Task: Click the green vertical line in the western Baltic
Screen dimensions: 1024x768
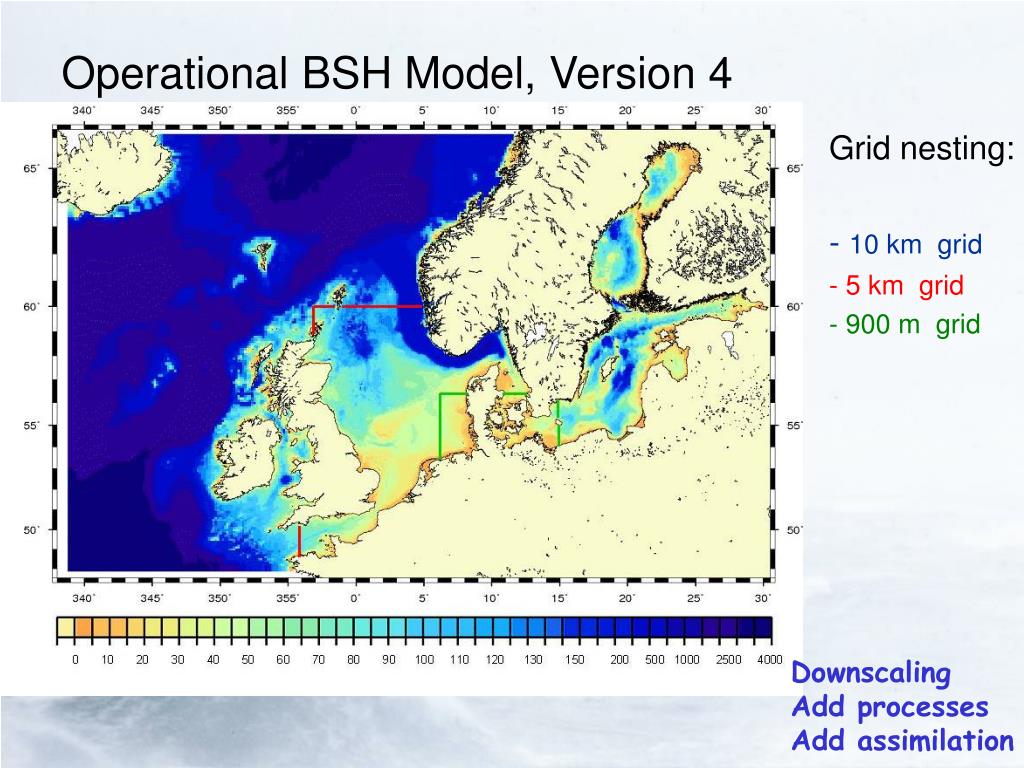Action: (558, 423)
